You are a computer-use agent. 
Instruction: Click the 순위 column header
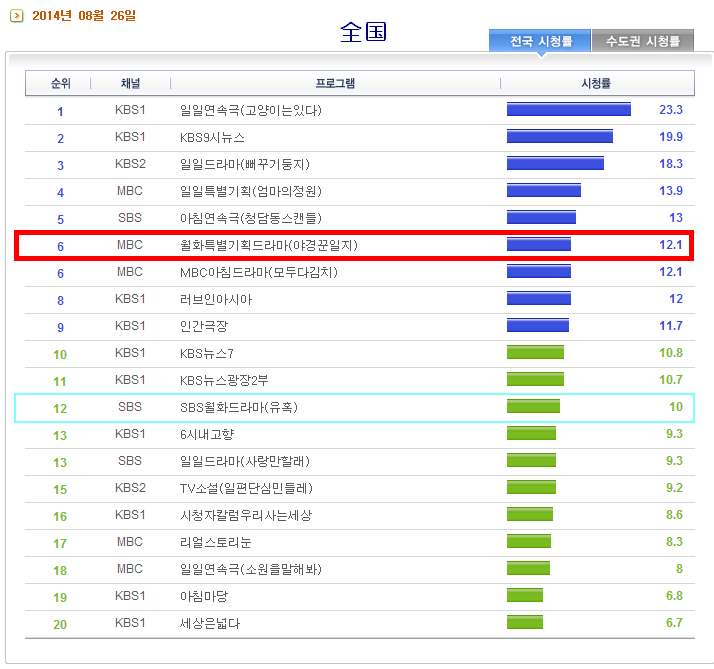(61, 83)
